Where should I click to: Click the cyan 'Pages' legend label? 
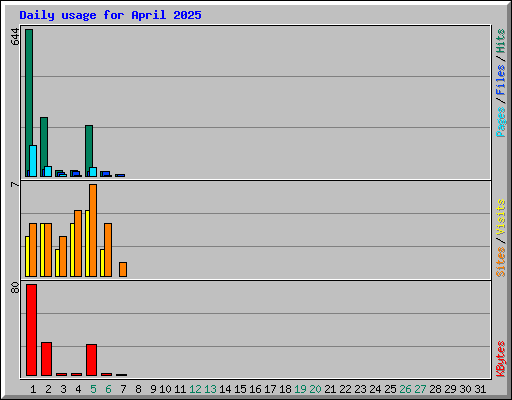pos(501,122)
